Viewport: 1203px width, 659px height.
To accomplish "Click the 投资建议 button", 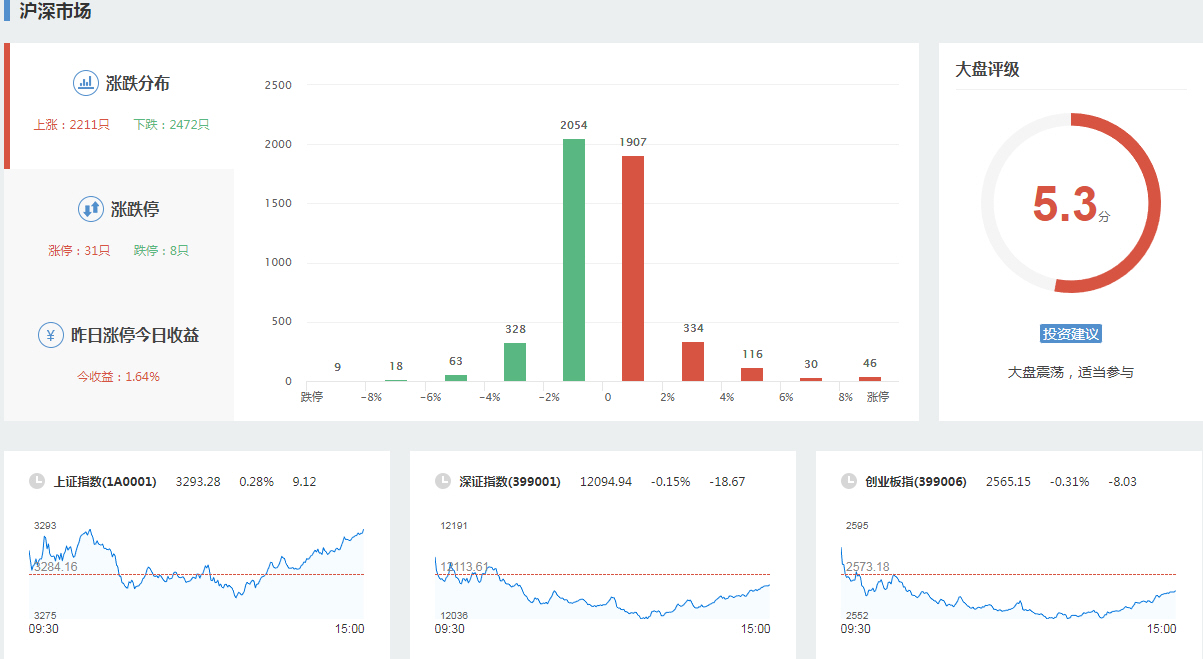I will click(1070, 334).
